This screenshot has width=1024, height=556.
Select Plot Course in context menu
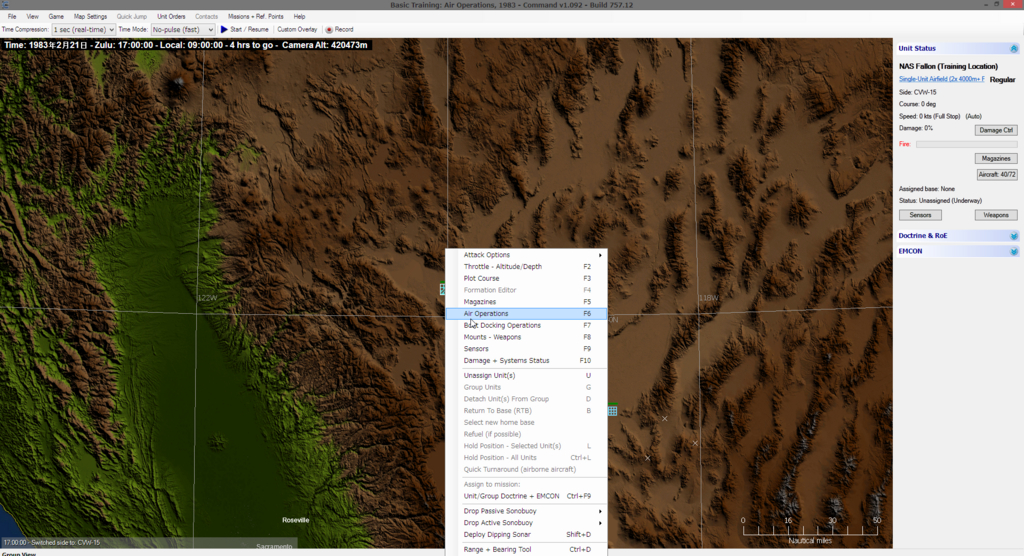(526, 278)
